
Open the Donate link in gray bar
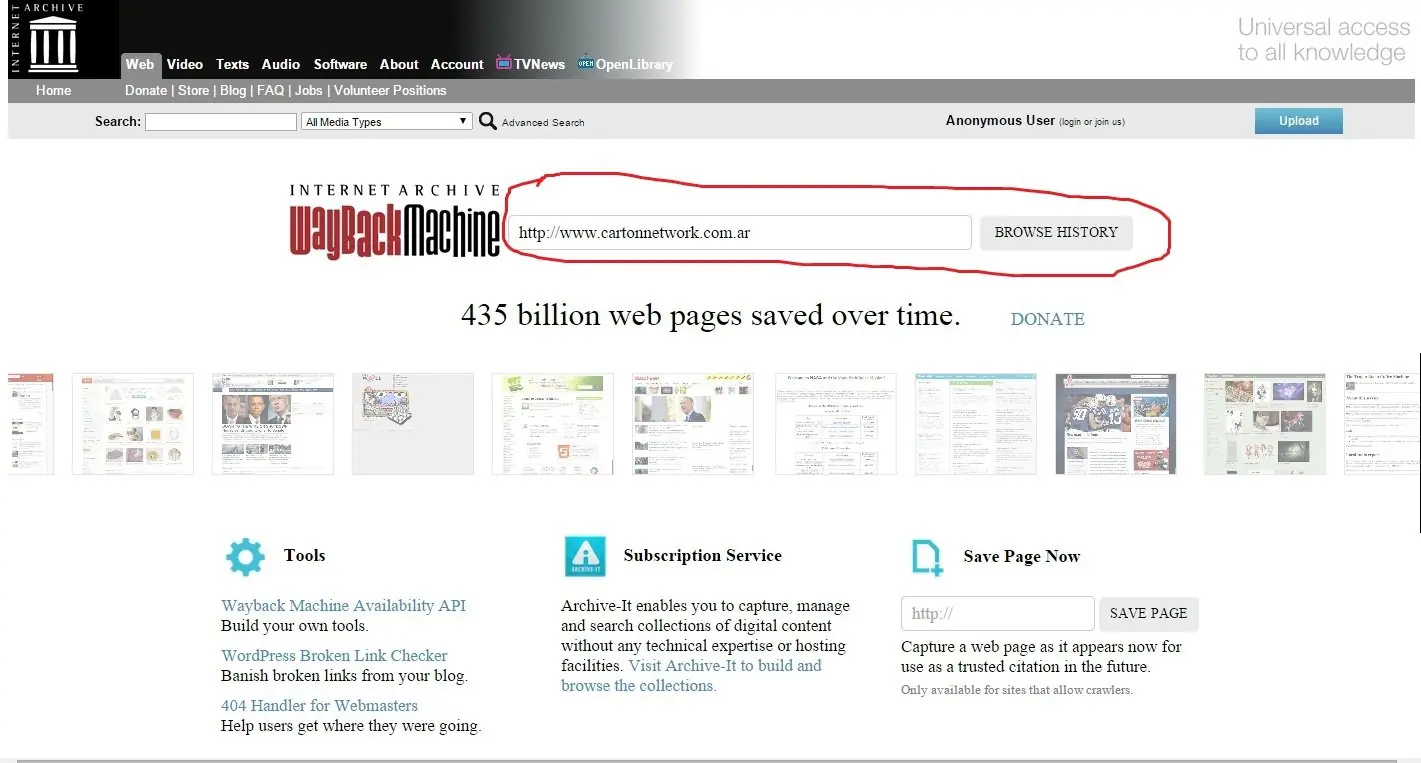146,90
